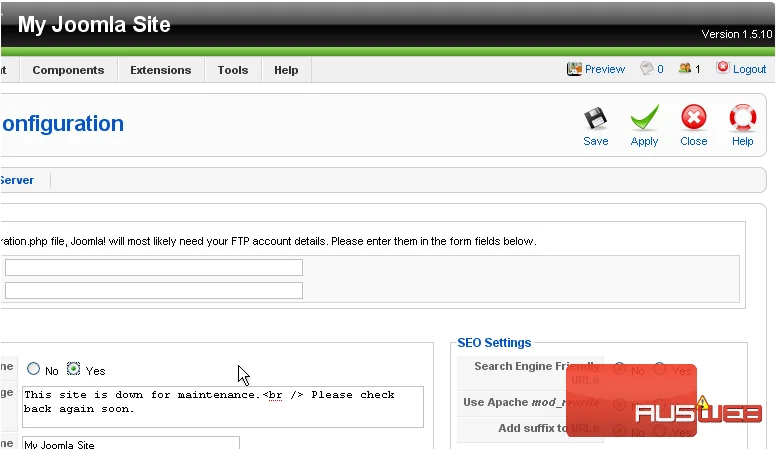Screen dimensions: 776x450
Task: Click the red Close X icon
Action: click(x=693, y=118)
